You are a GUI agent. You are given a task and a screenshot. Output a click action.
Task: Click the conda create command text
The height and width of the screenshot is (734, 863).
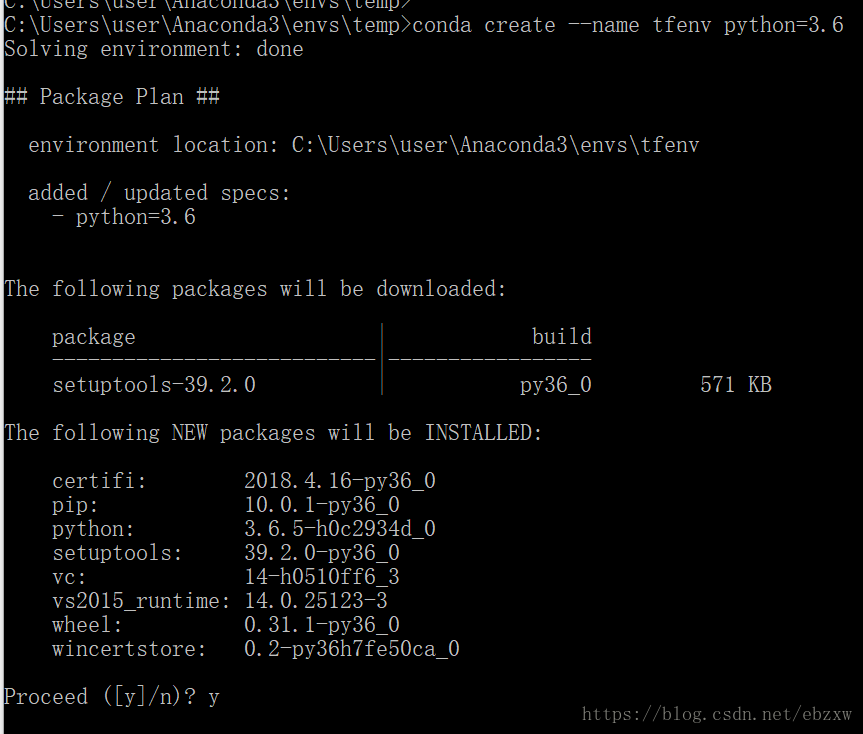[x=628, y=25]
